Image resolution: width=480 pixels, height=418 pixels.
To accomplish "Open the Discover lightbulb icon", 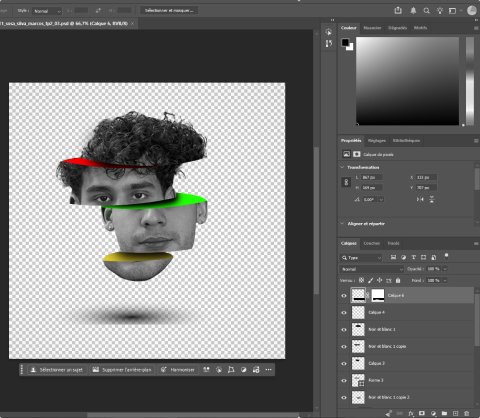I will [x=440, y=11].
